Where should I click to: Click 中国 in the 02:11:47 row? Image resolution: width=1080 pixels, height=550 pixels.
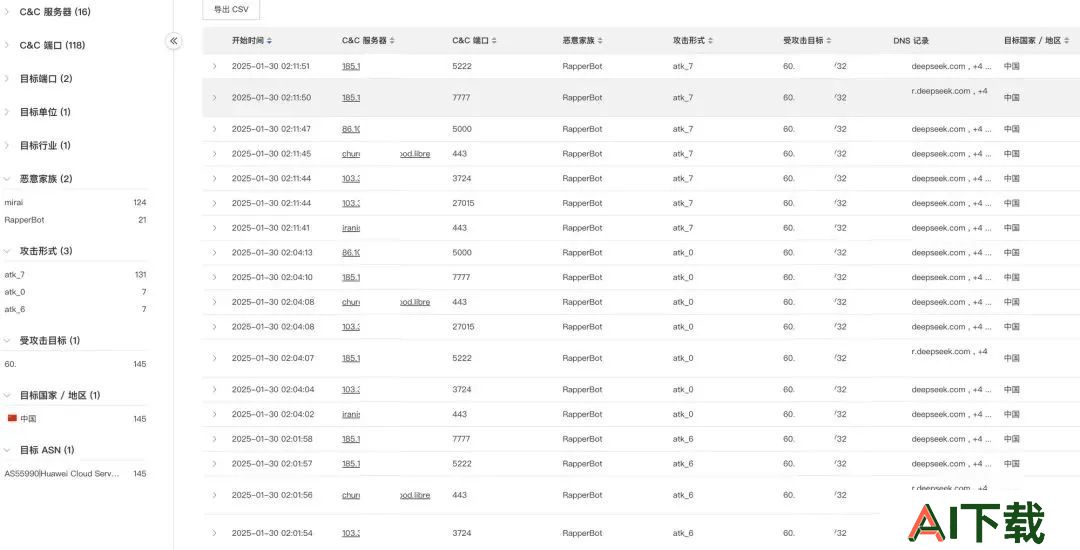click(1011, 129)
